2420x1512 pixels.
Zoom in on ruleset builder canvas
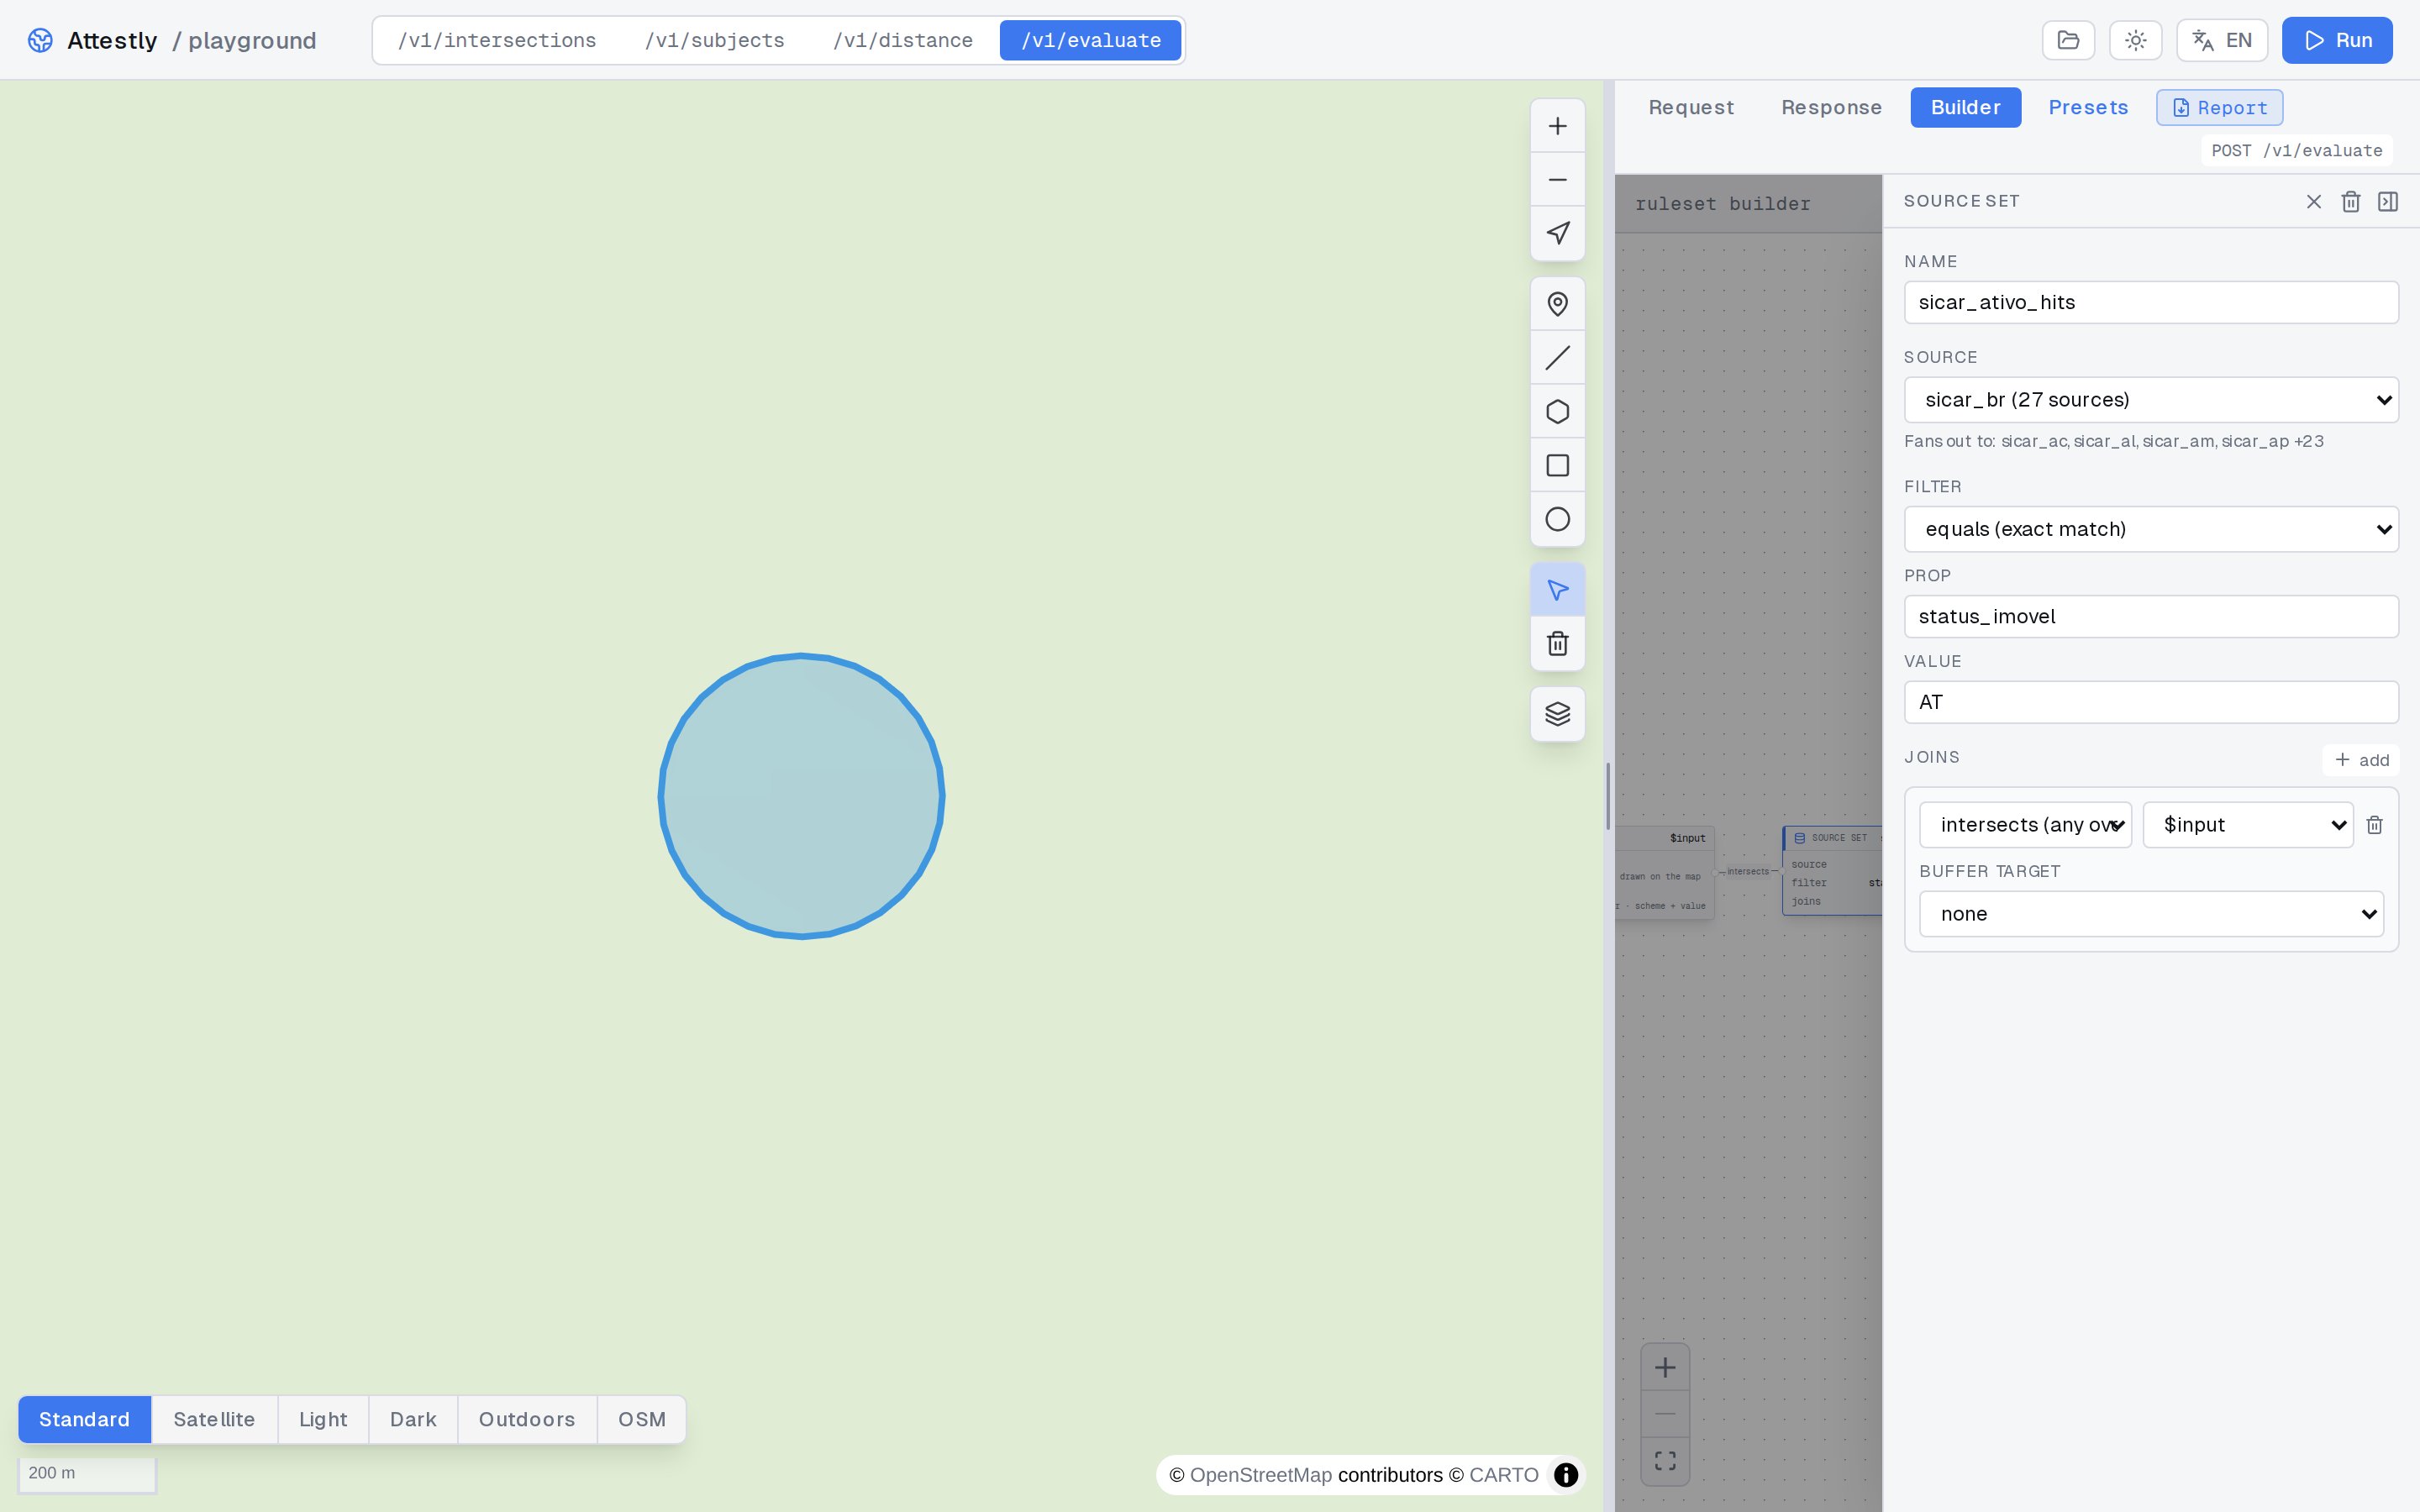coord(1665,1368)
